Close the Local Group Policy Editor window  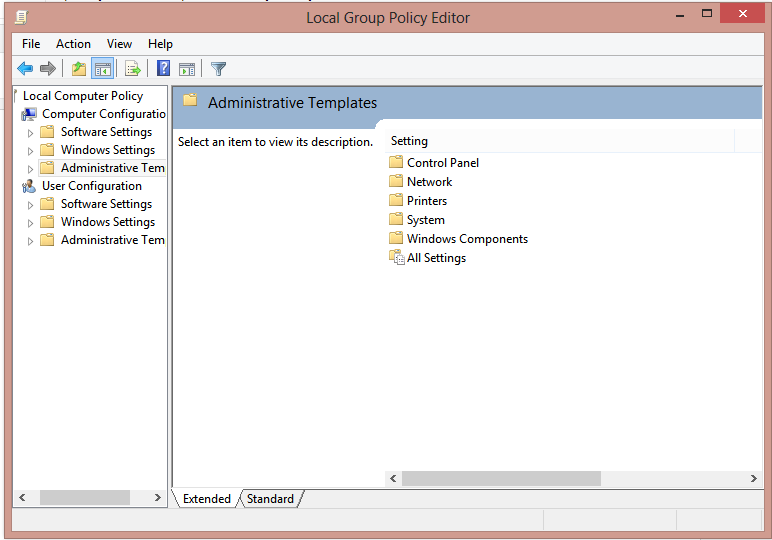742,14
